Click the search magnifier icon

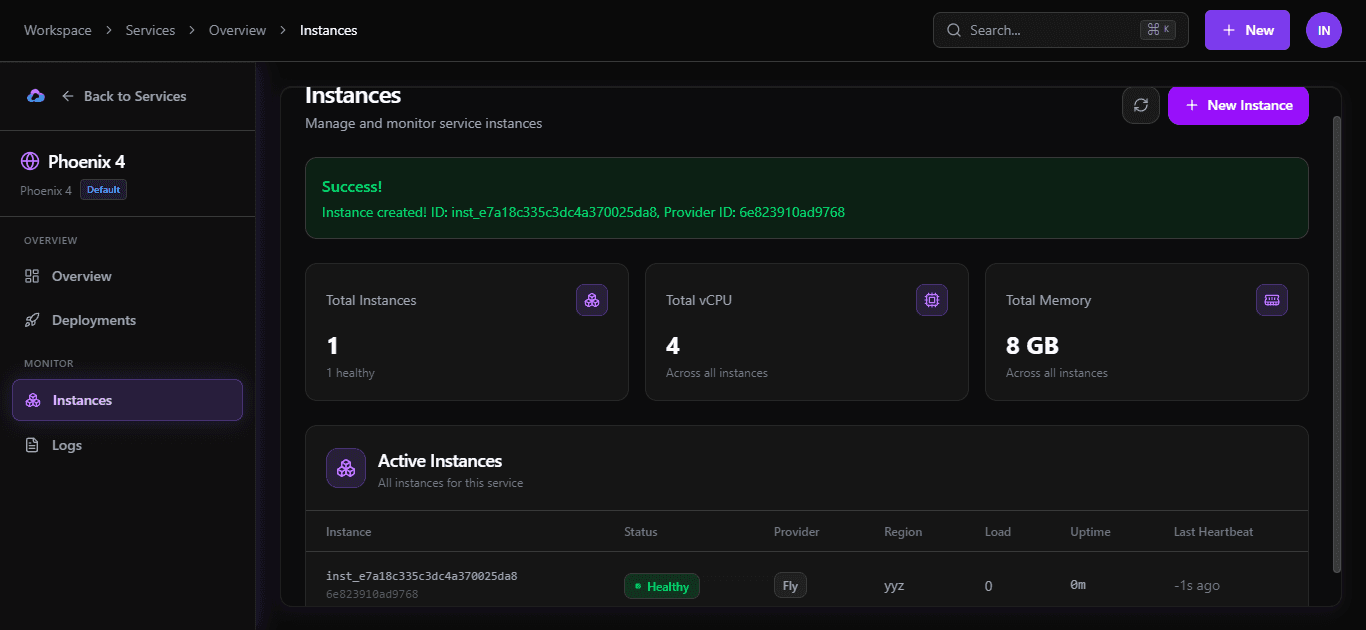point(953,30)
